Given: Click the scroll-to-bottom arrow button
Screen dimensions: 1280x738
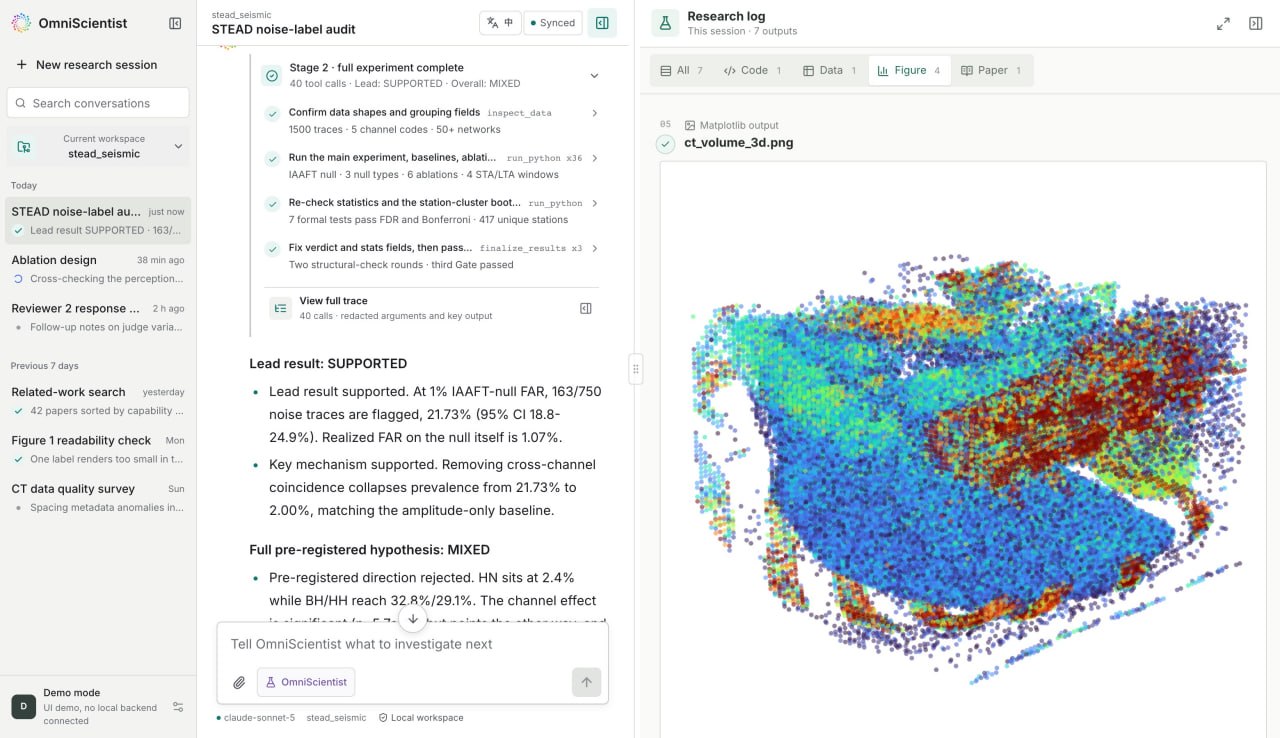Looking at the screenshot, I should click(x=413, y=619).
